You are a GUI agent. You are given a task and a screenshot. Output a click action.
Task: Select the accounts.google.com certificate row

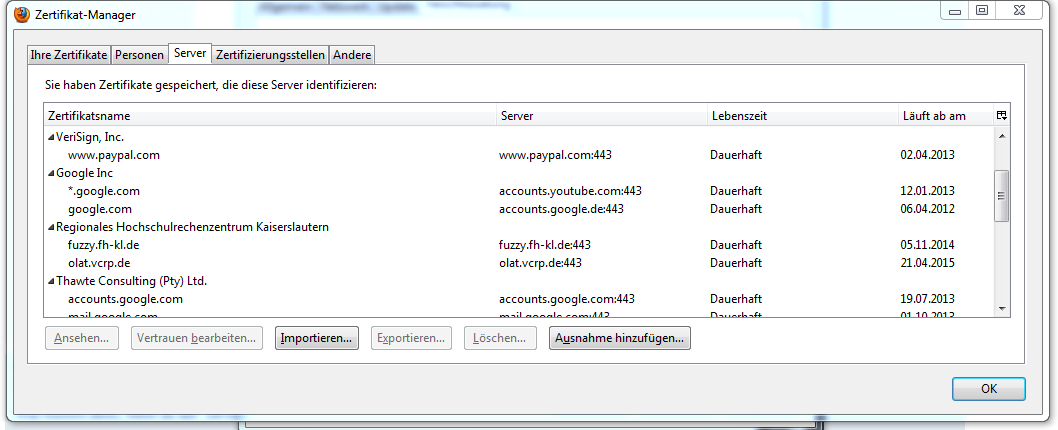pos(520,299)
